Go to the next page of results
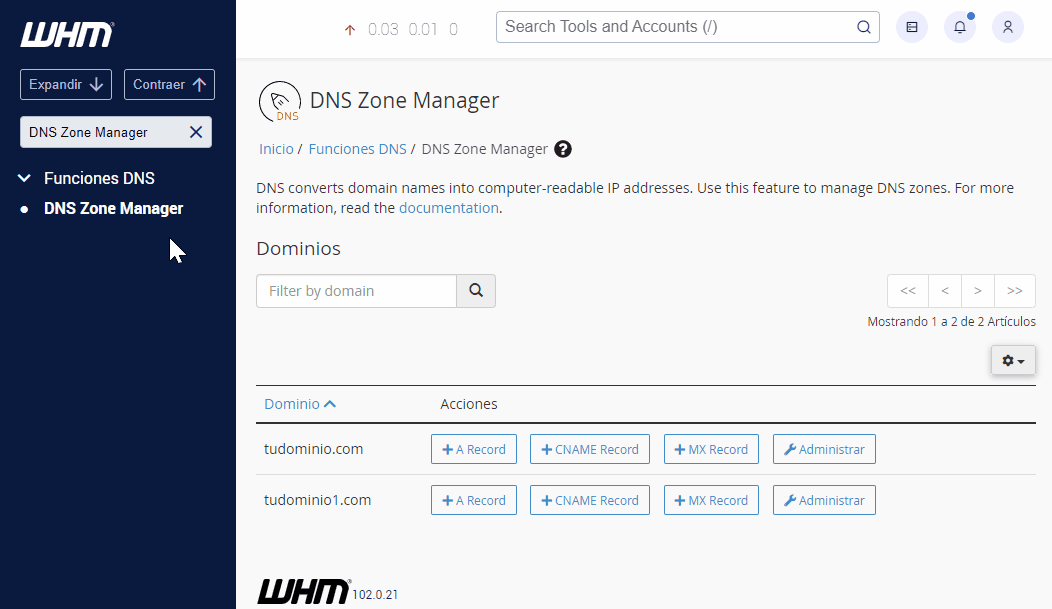This screenshot has width=1052, height=609. [978, 290]
